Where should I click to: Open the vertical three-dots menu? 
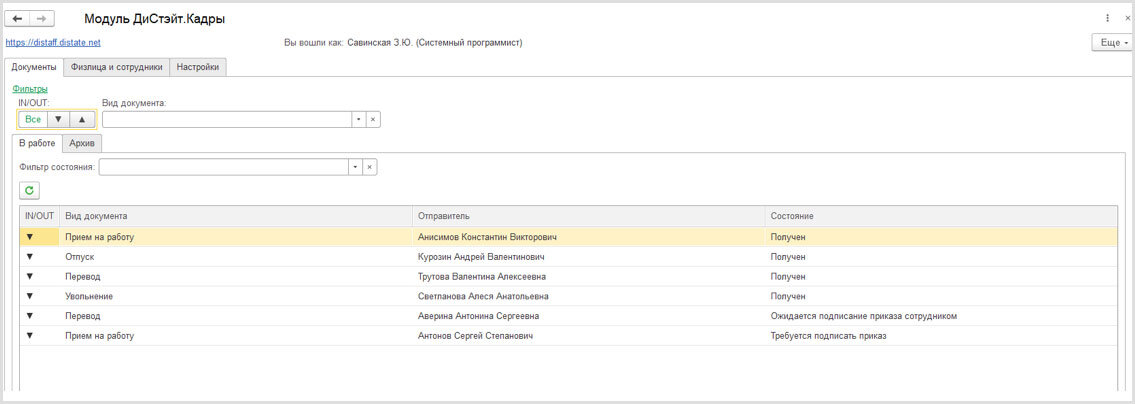click(1107, 19)
